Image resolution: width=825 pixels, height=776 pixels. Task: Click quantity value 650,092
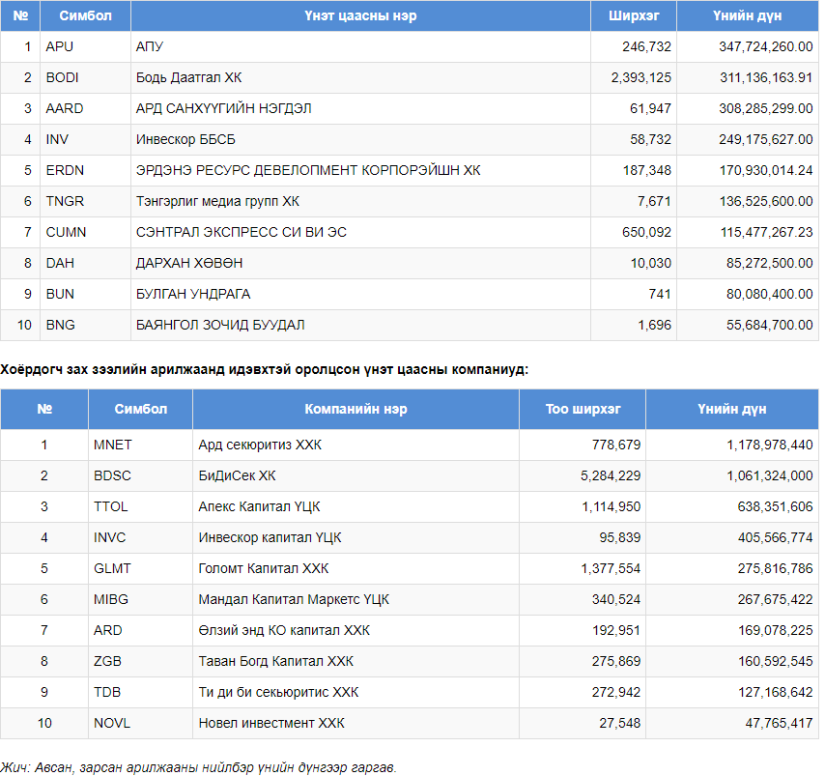(x=647, y=233)
